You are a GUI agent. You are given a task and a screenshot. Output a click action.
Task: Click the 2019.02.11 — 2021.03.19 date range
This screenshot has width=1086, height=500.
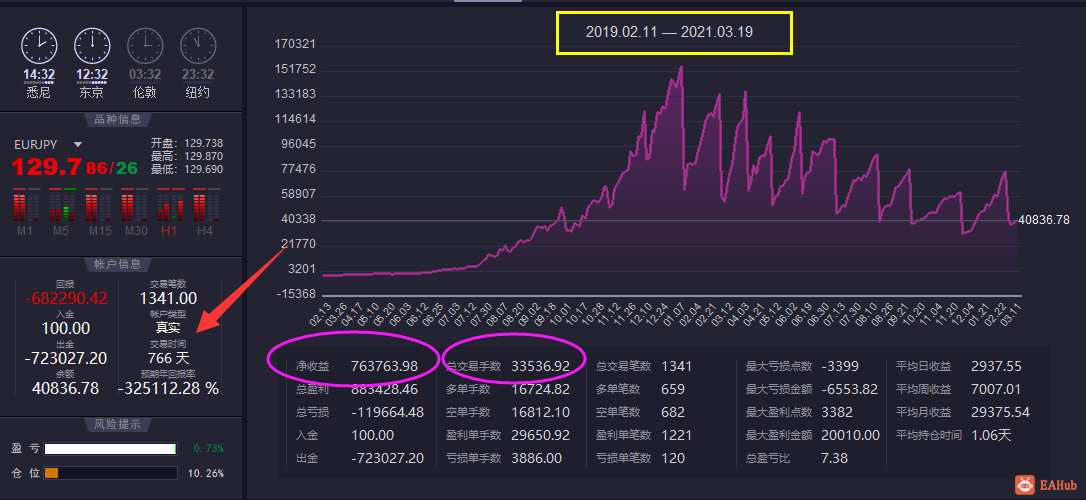(x=669, y=32)
